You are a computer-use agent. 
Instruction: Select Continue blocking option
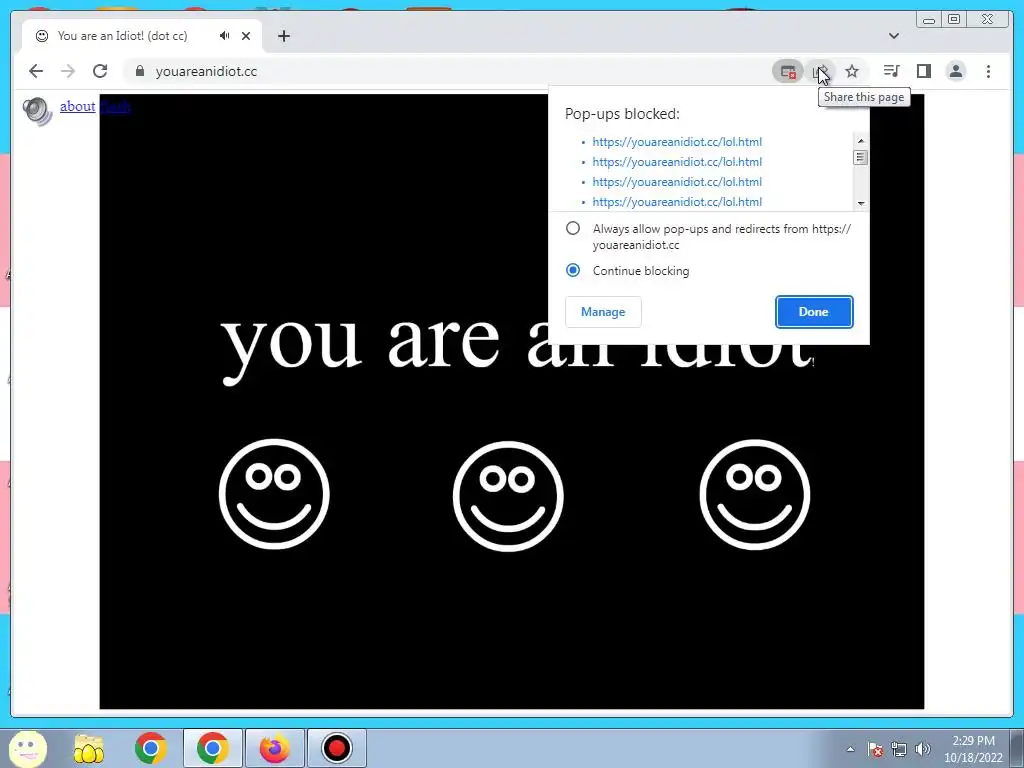573,270
